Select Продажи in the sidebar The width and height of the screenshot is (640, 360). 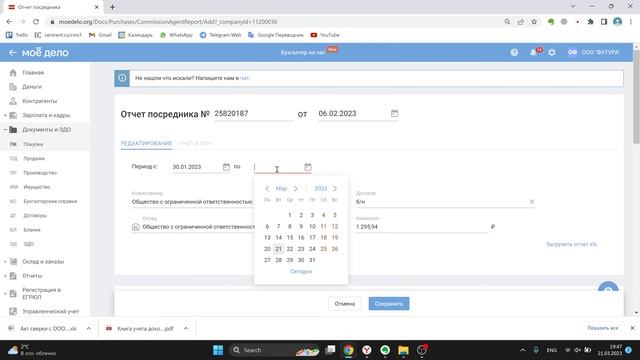34,159
